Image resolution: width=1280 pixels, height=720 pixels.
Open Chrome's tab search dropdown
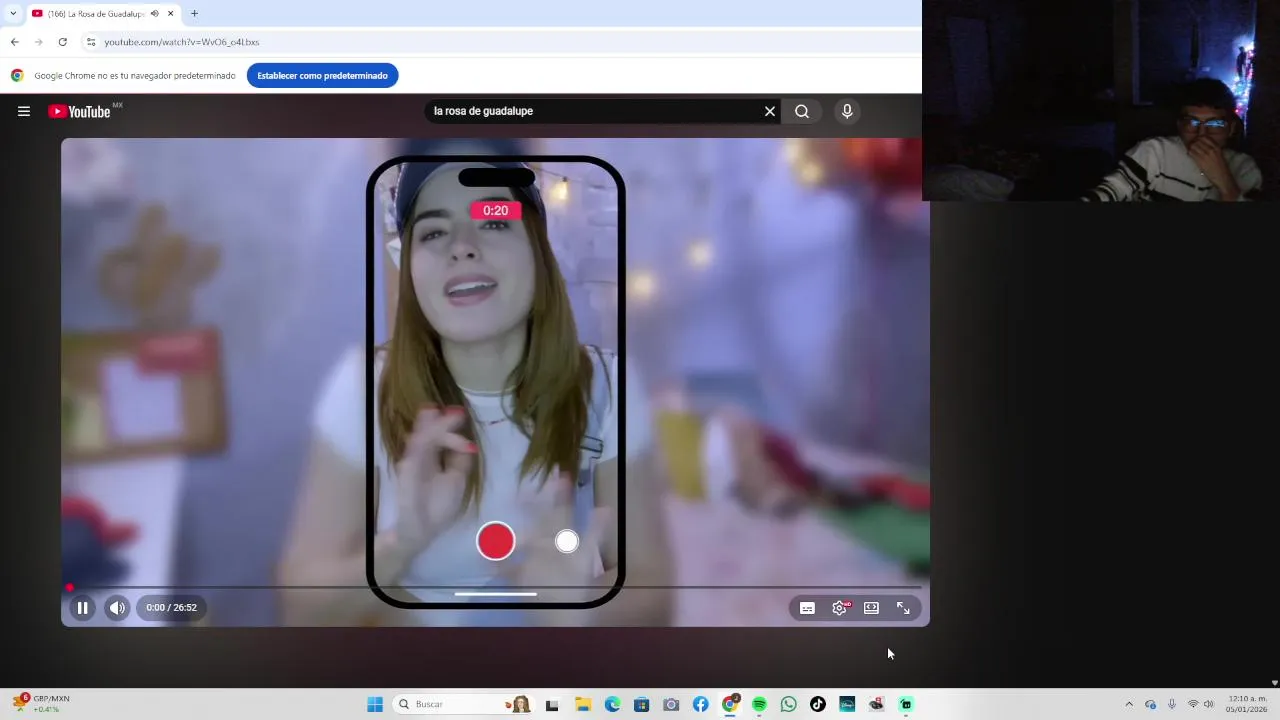pos(12,13)
